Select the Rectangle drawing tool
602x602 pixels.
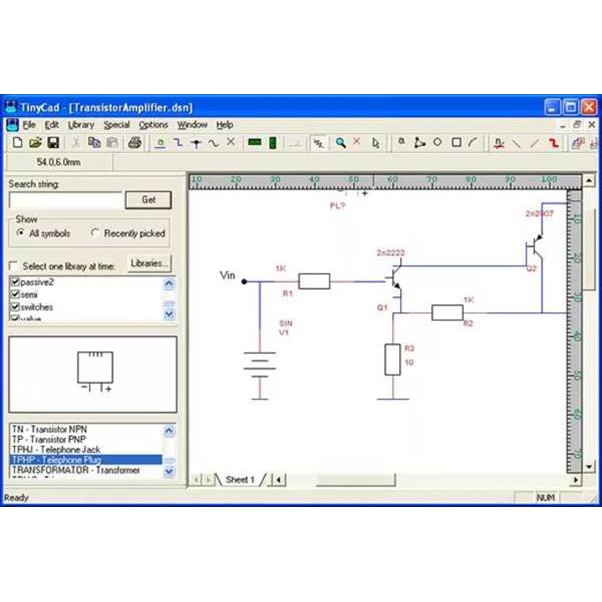[x=455, y=144]
